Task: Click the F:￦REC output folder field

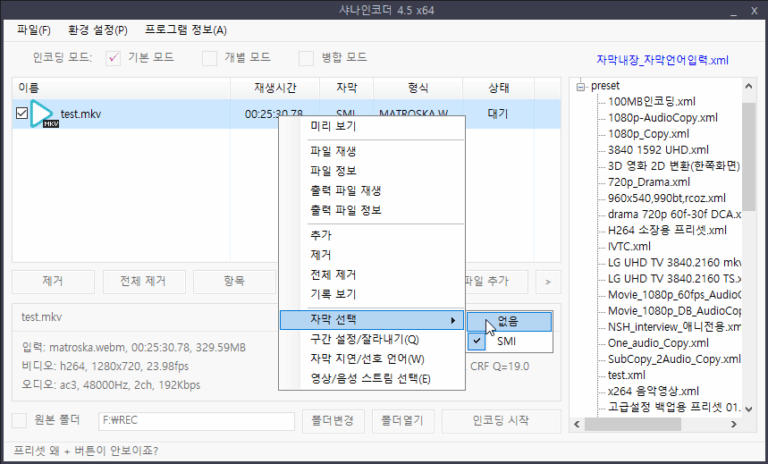Action: [196, 421]
